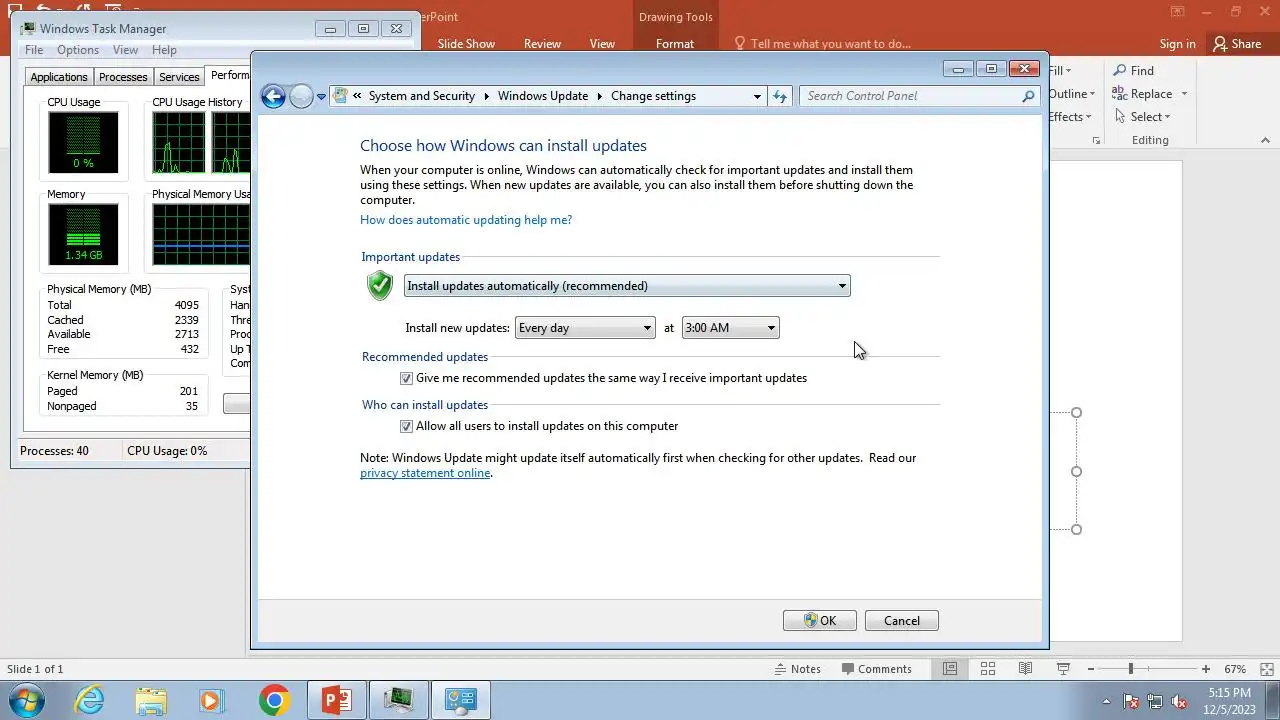
Task: Click the Memory meter showing 1.34 GB
Action: [x=83, y=234]
